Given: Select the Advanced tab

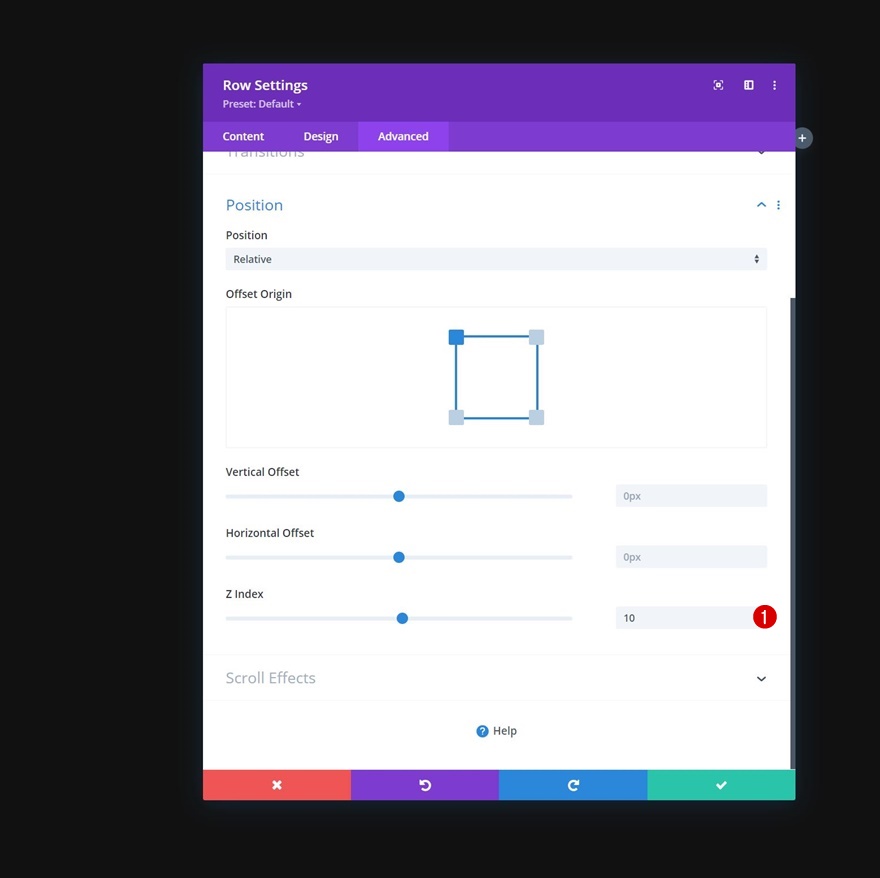Looking at the screenshot, I should (403, 136).
